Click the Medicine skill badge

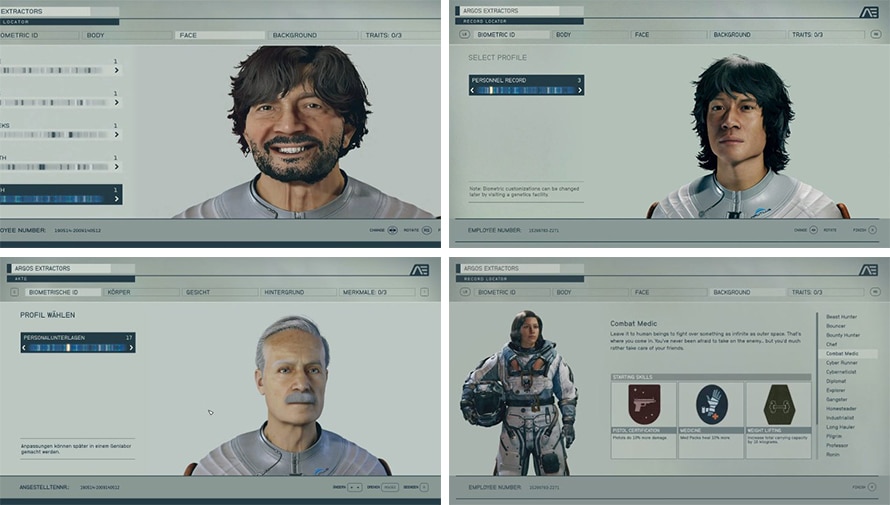[711, 405]
